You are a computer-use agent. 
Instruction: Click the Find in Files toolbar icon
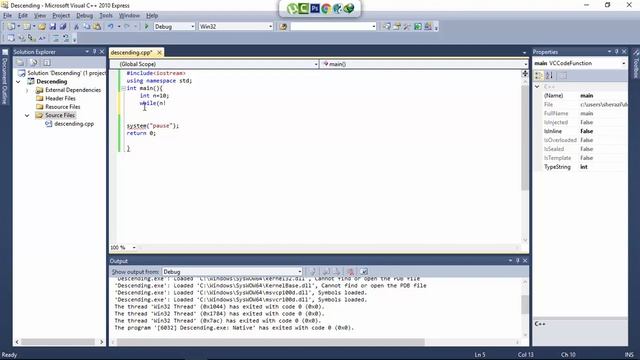pos(283,27)
